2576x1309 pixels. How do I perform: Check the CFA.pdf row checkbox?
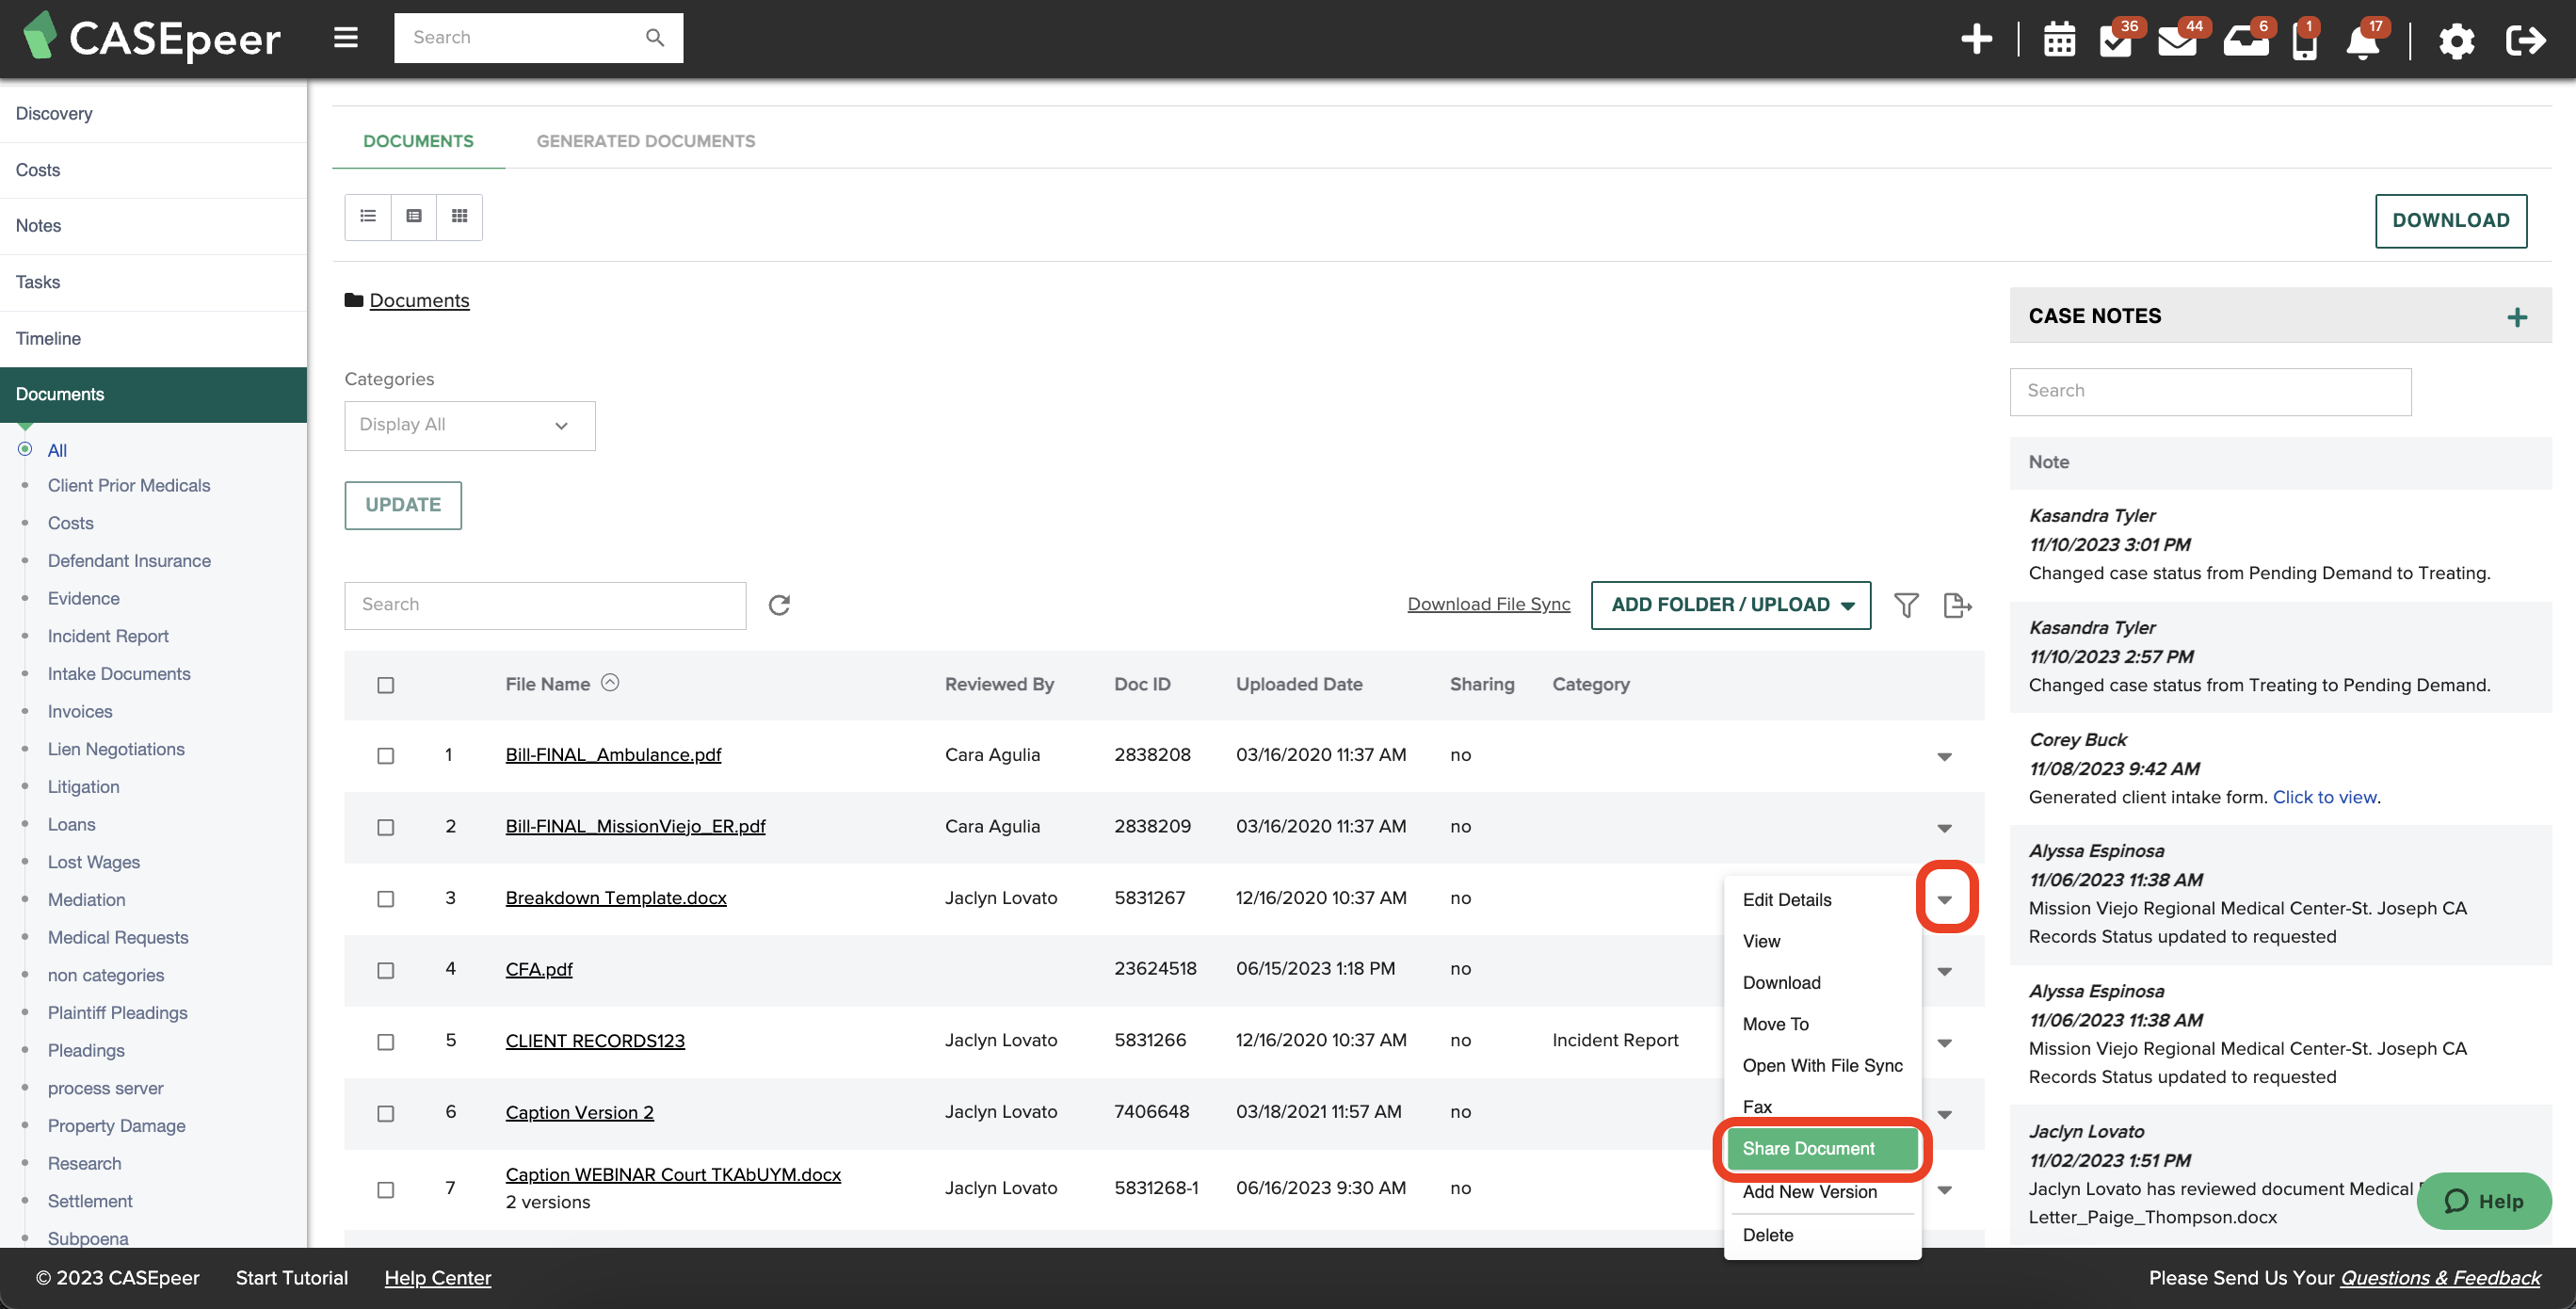tap(386, 970)
